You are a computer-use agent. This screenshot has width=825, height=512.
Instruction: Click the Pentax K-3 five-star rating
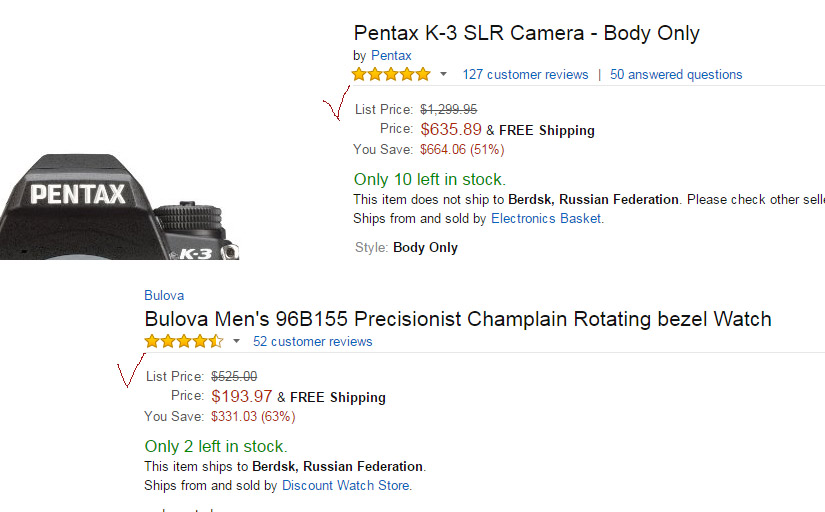pyautogui.click(x=391, y=74)
